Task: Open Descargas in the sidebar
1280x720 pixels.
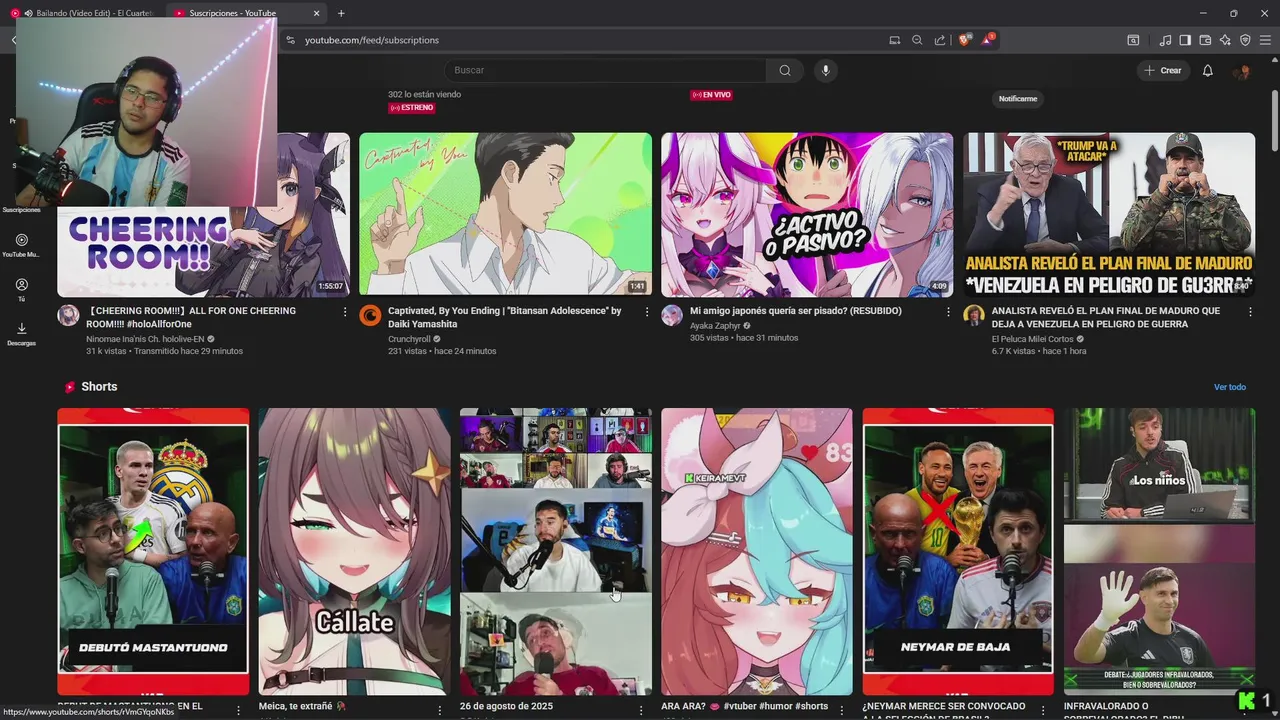Action: point(21,334)
